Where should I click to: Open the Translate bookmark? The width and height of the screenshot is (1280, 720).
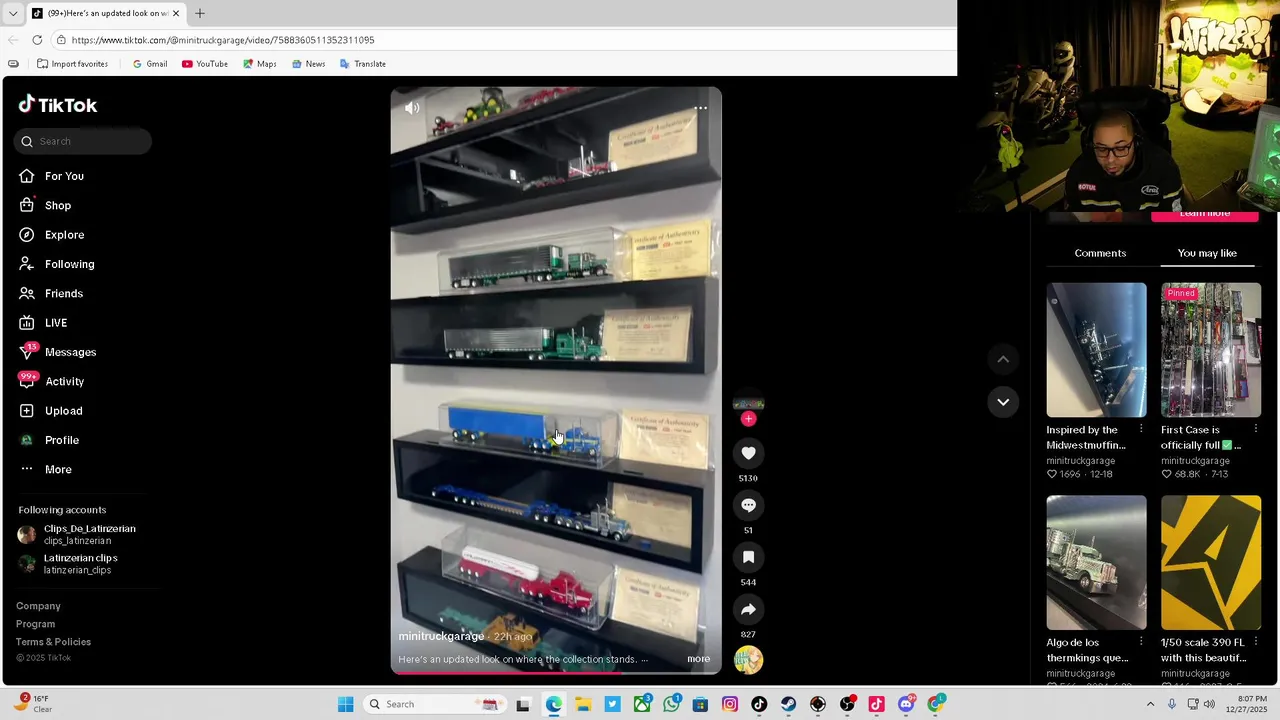363,64
